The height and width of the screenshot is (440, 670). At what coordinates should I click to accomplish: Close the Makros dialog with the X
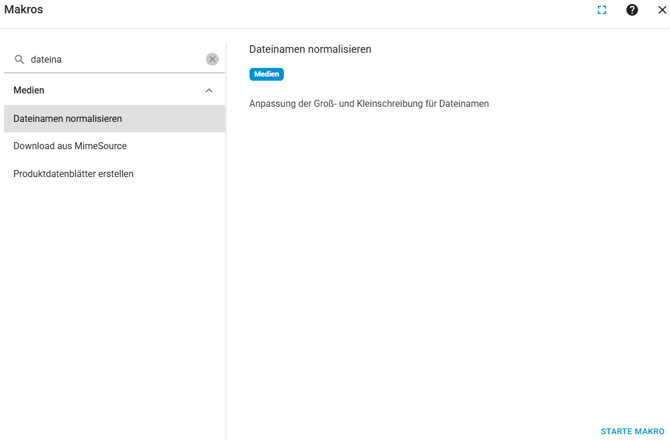pos(661,10)
